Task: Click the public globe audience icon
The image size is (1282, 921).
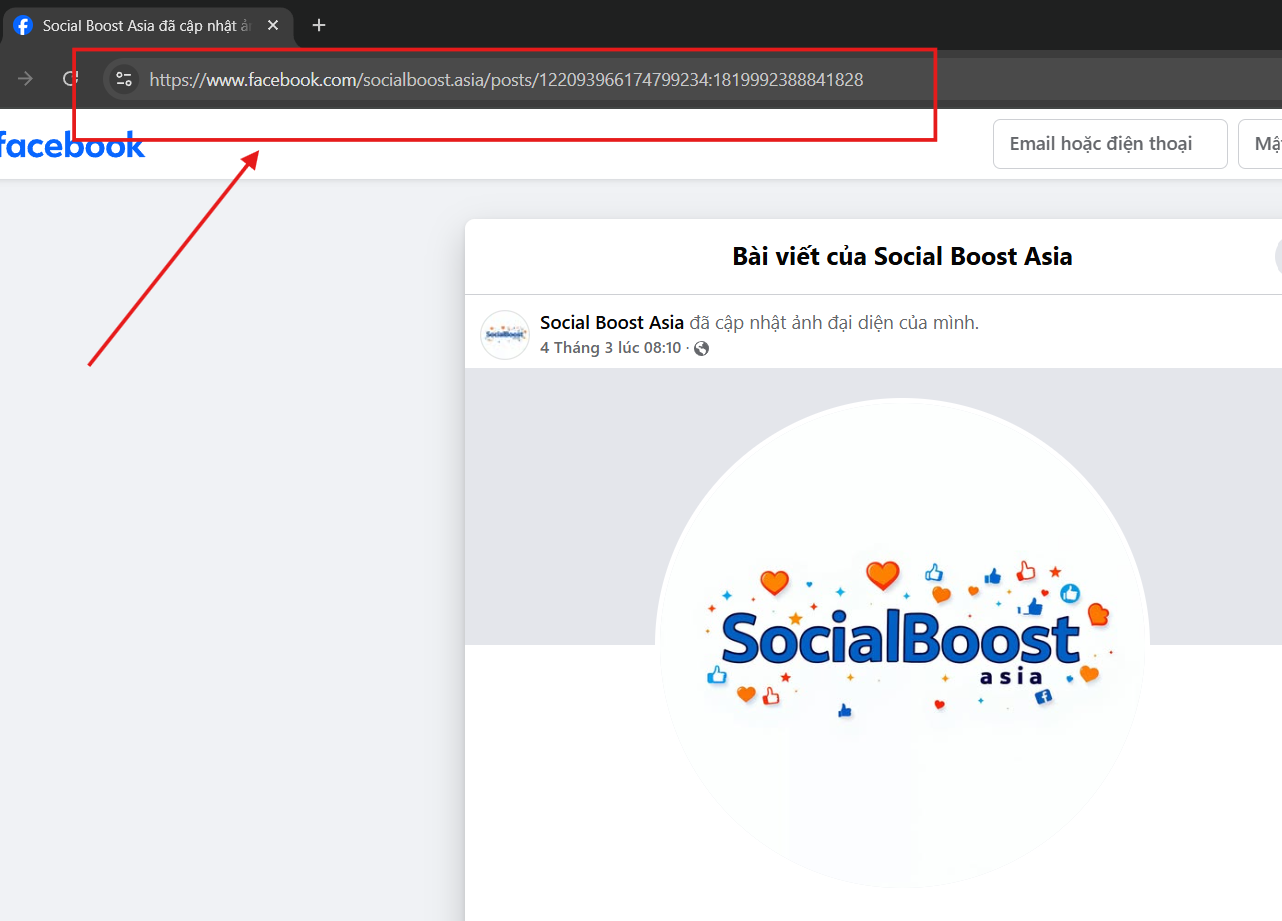Action: point(702,349)
